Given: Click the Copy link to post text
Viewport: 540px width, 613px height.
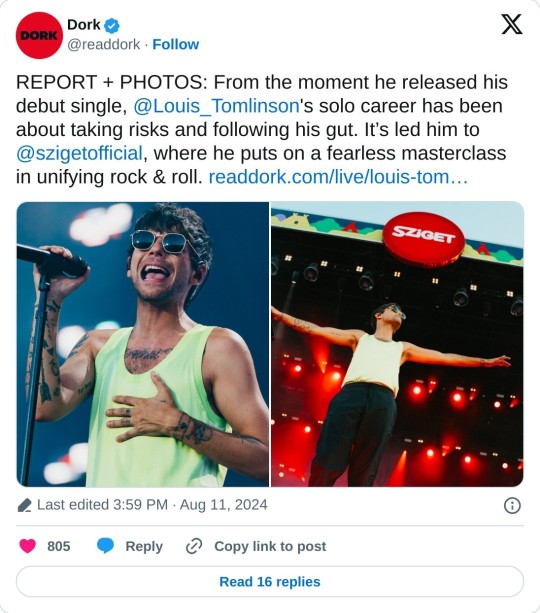Looking at the screenshot, I should pos(270,546).
